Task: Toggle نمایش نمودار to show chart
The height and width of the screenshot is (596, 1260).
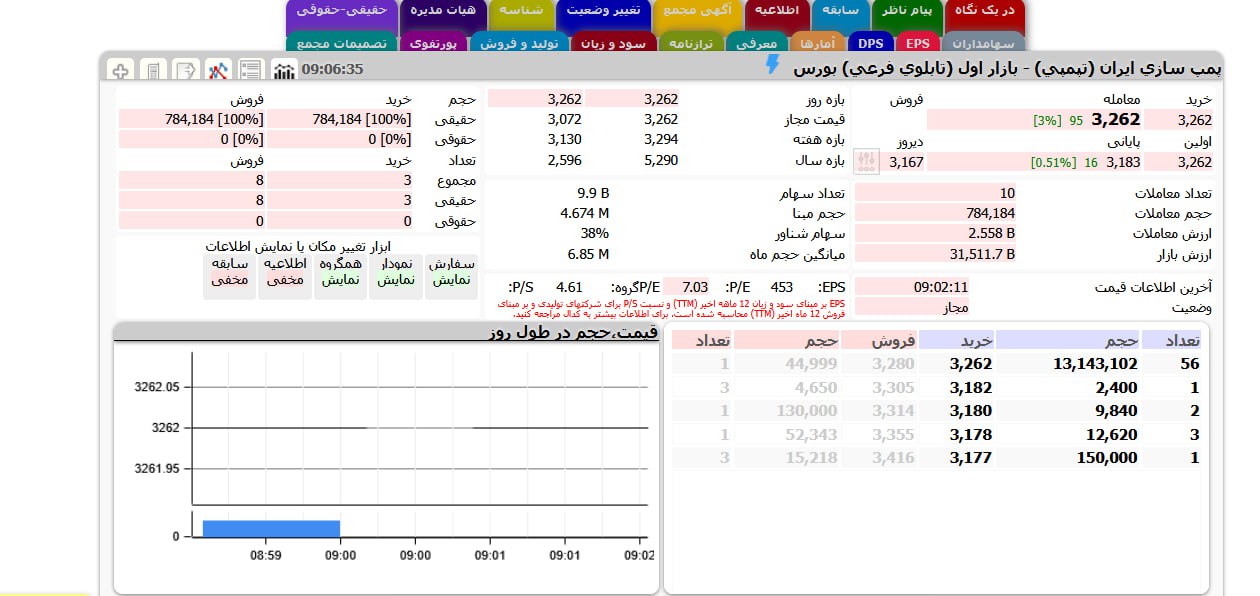Action: (396, 272)
